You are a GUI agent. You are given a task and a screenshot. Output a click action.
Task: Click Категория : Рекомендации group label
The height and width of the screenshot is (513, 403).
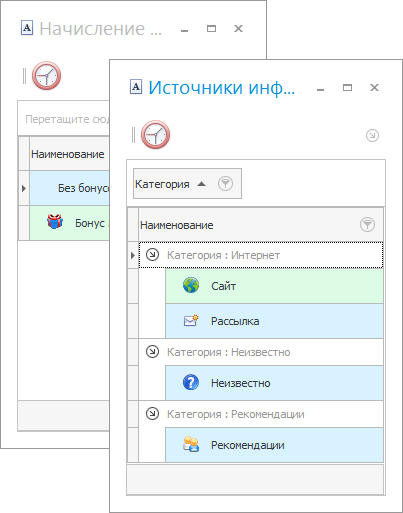pos(235,414)
